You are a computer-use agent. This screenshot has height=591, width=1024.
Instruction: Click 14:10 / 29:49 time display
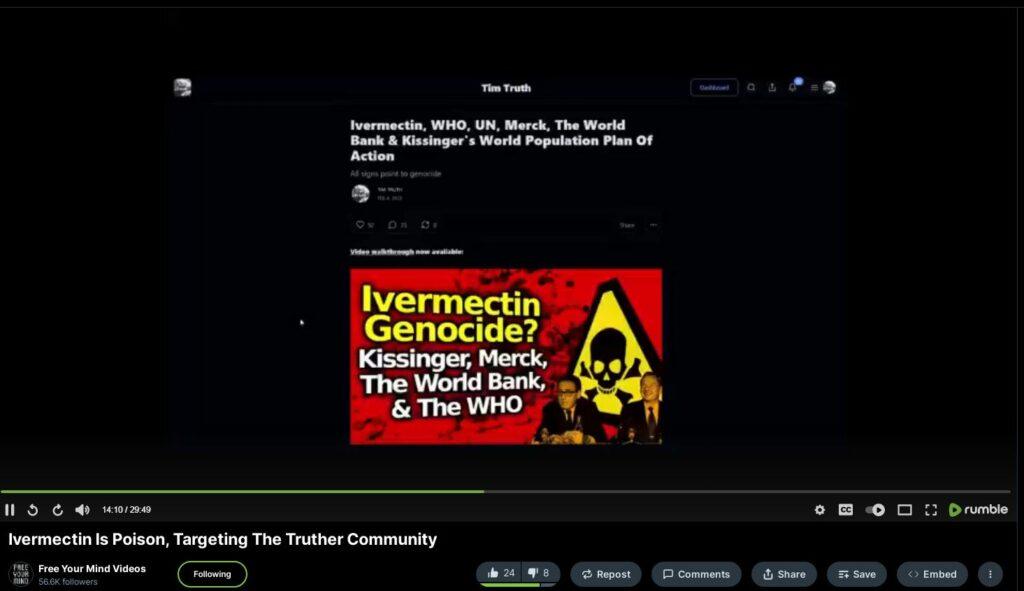coord(126,510)
